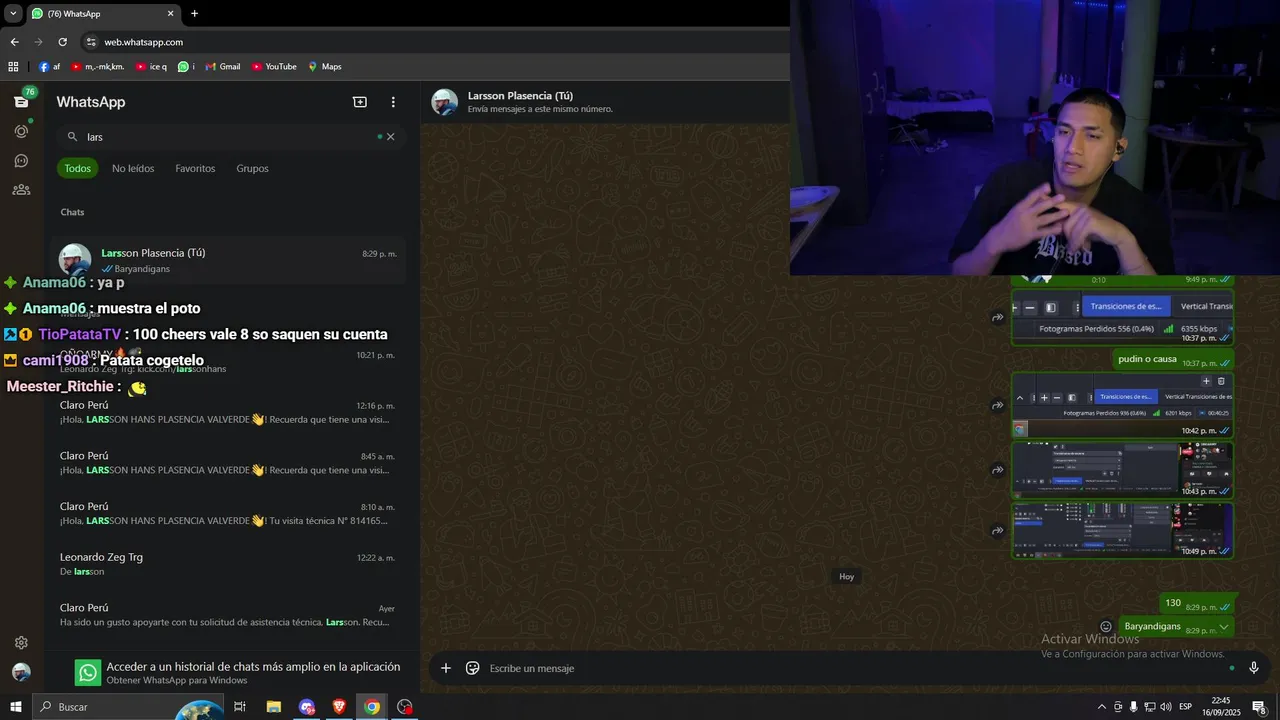Open the Chats section in WhatsApp sidebar

tap(21, 101)
